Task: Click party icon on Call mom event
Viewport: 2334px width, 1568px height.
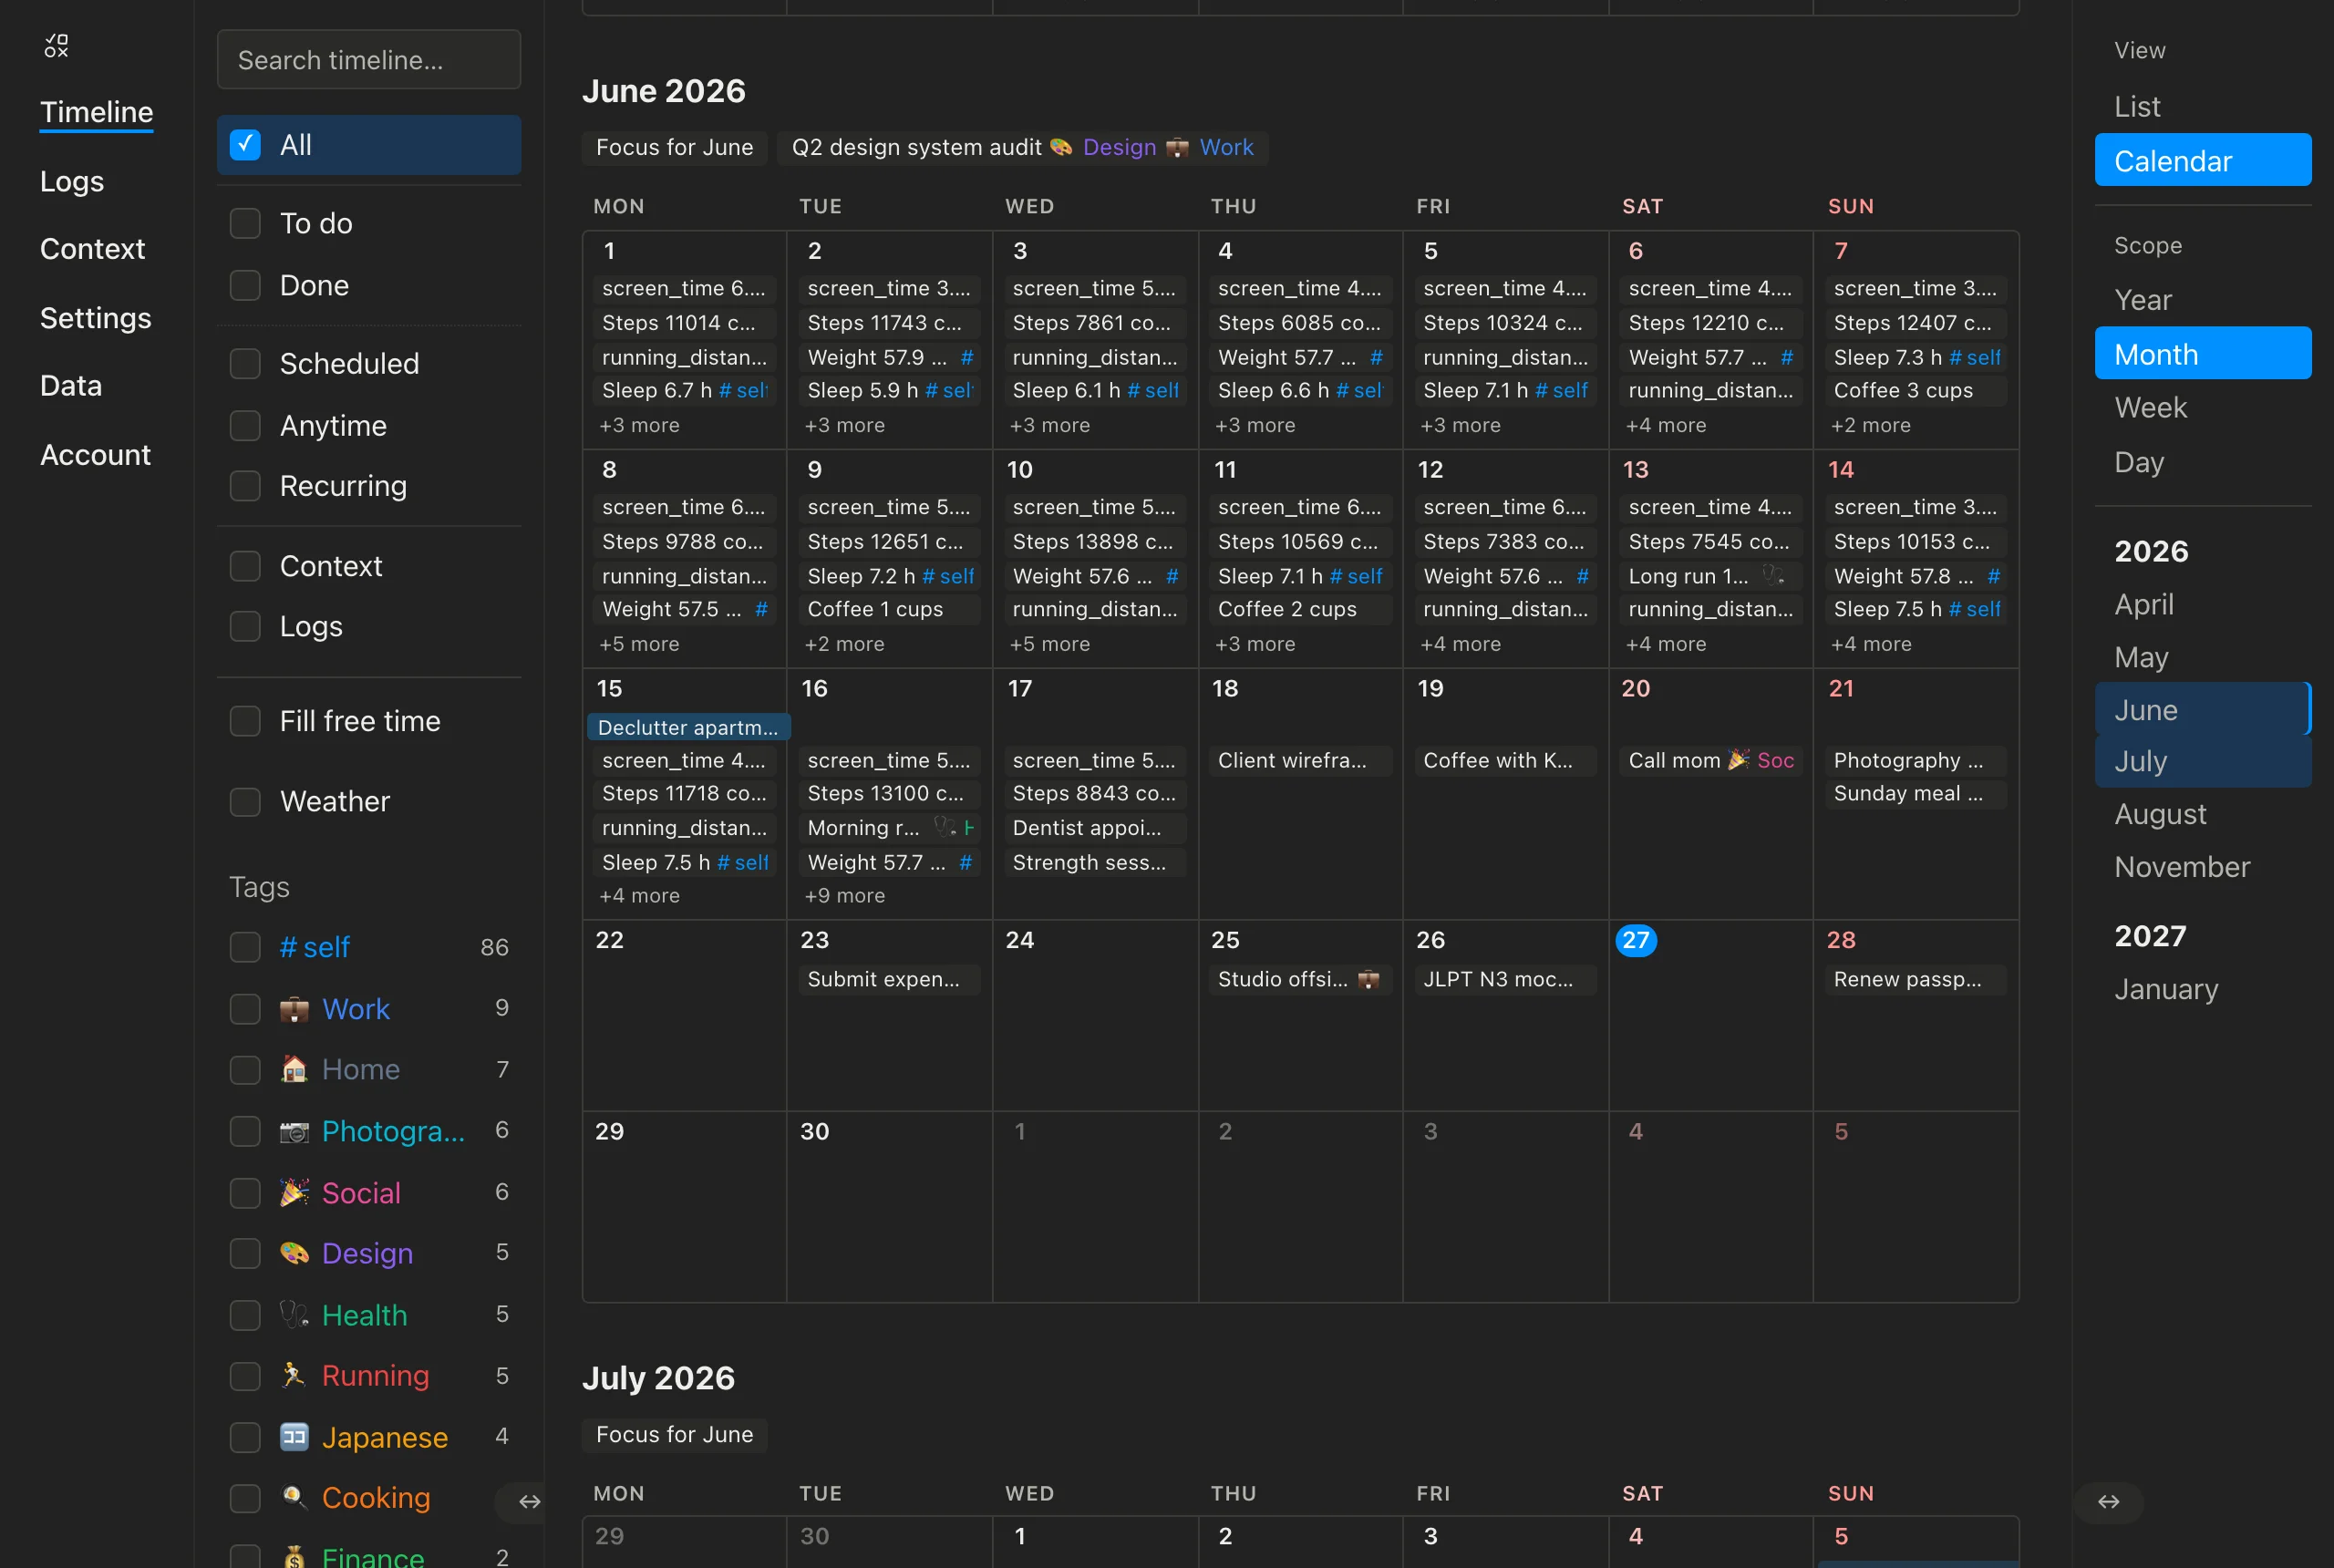Action: coord(1739,760)
